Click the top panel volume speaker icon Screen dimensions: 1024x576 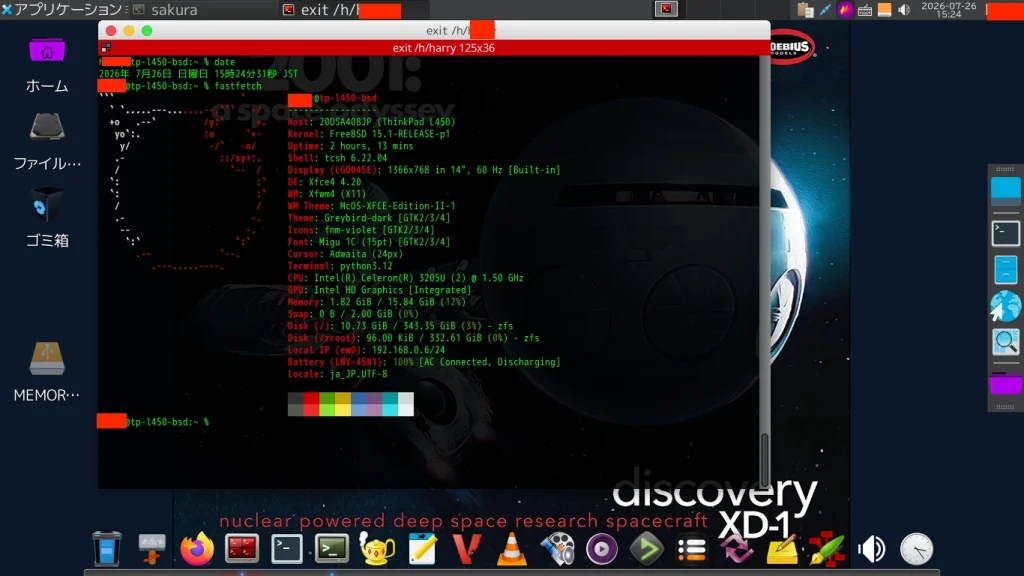(x=904, y=10)
